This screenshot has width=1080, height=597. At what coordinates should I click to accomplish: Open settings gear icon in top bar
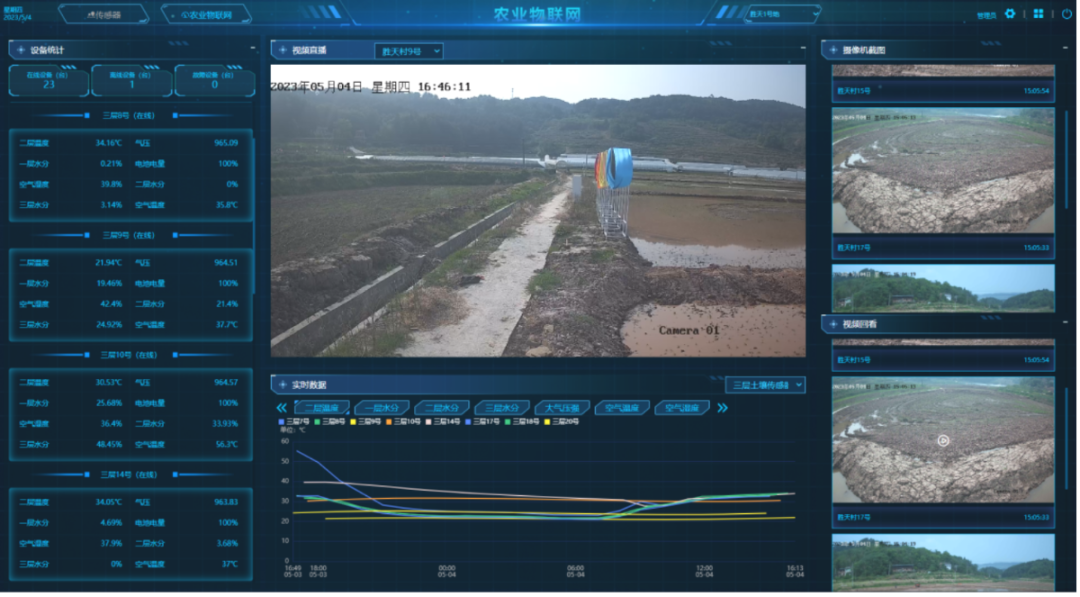click(x=1010, y=14)
